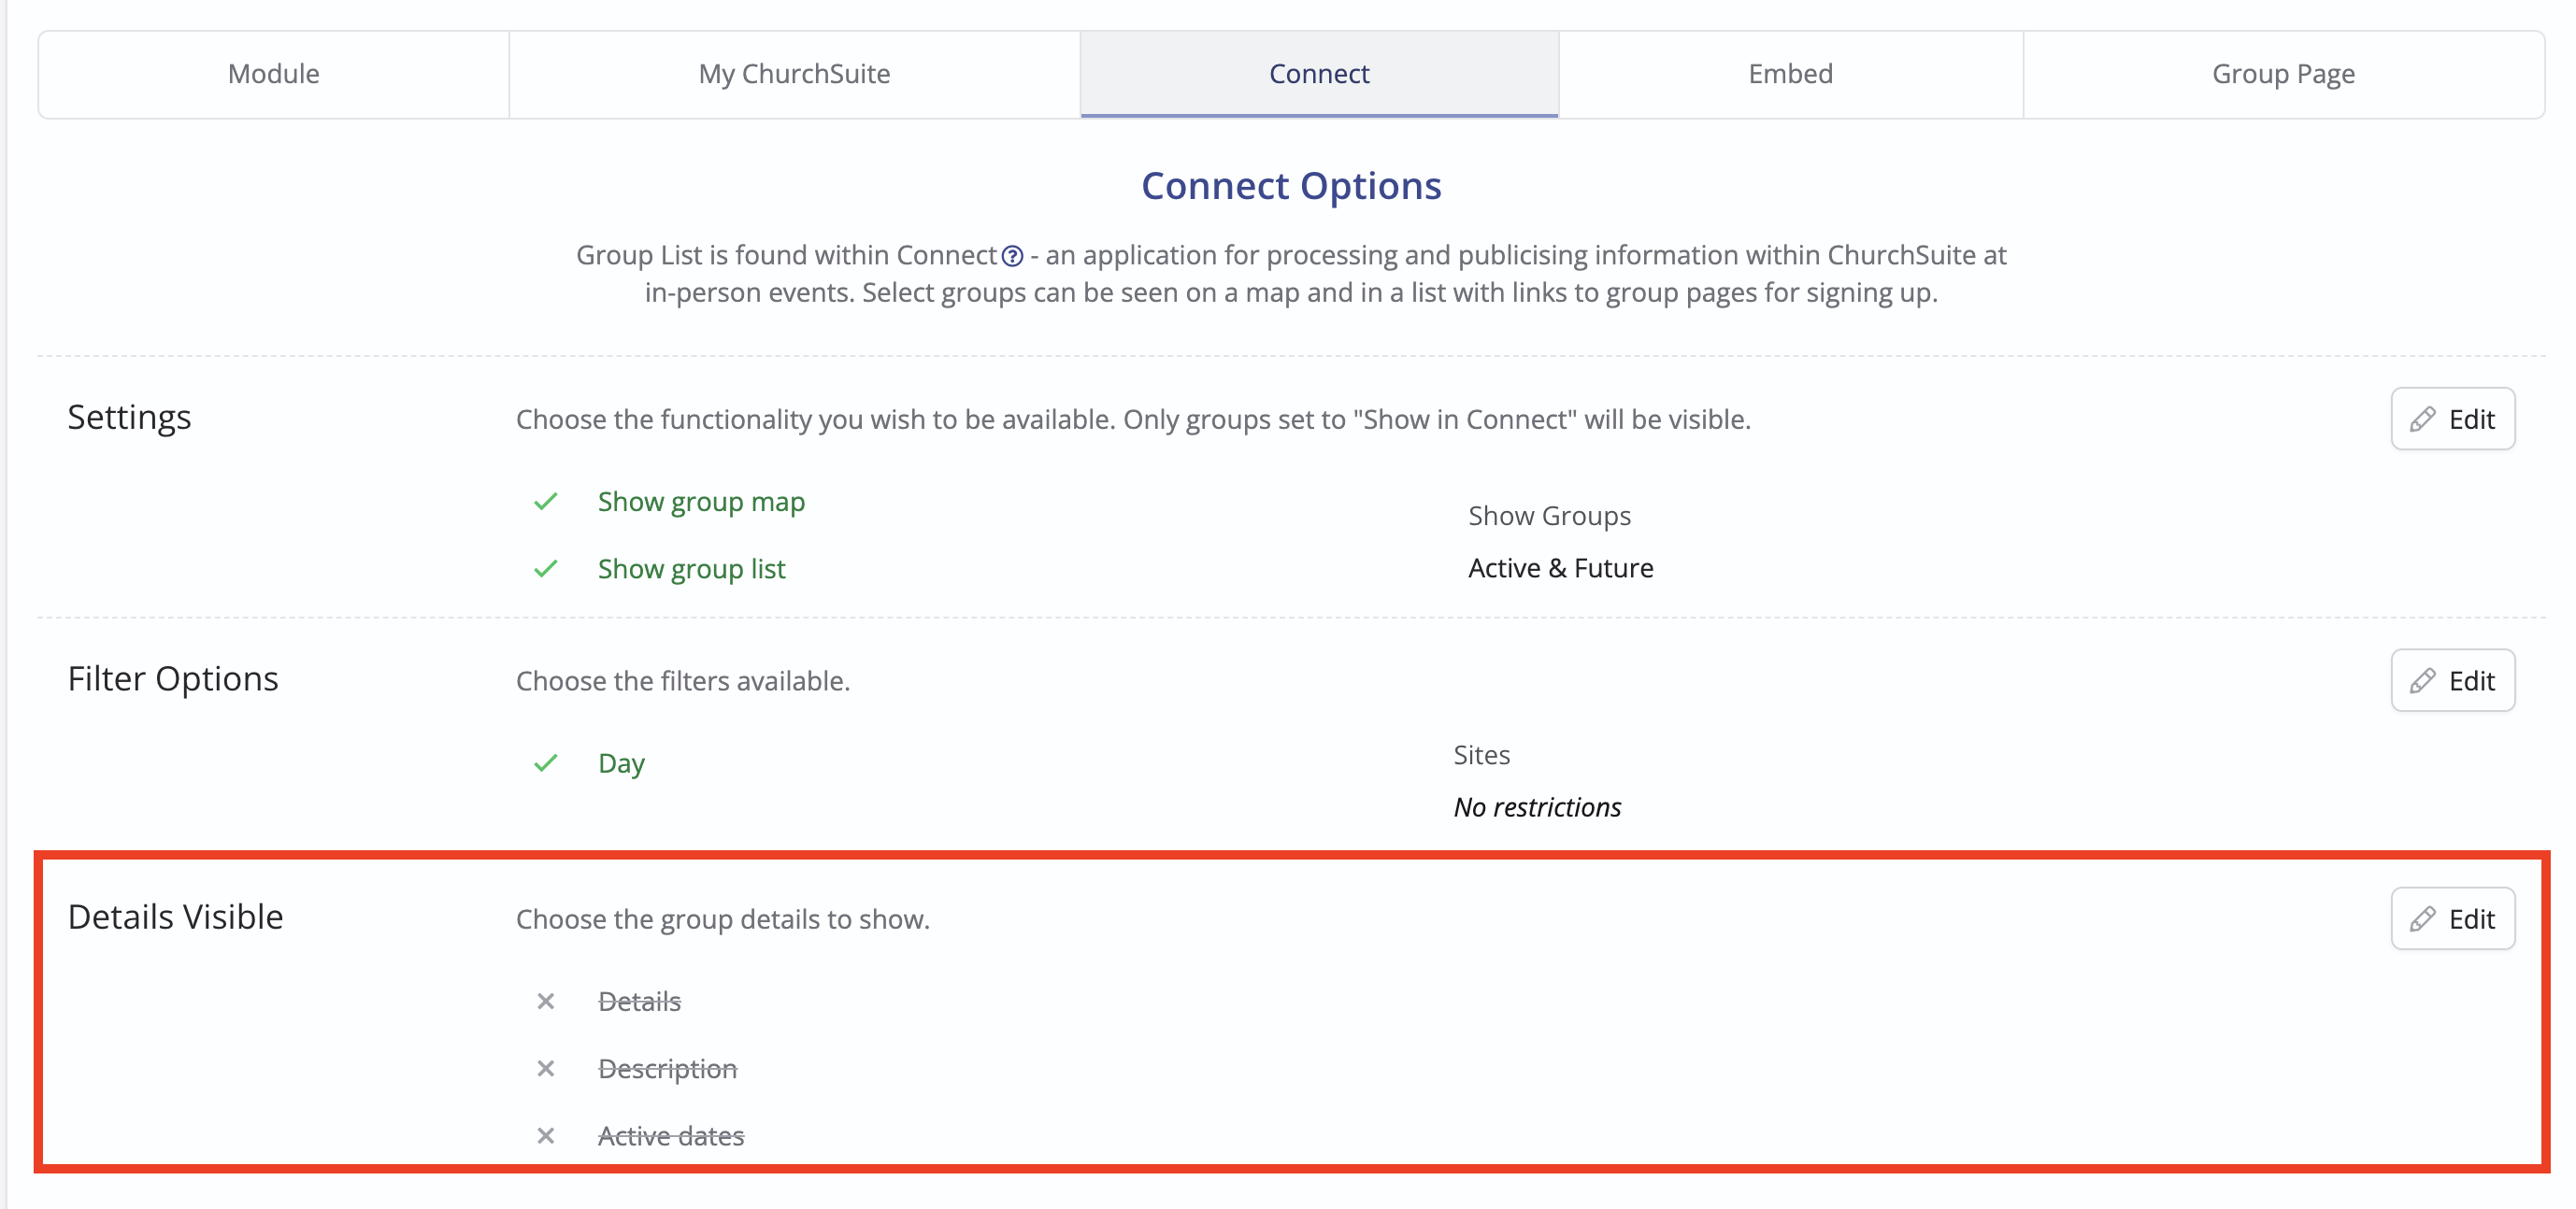The image size is (2576, 1209).
Task: Select the Embed tab
Action: 1790,74
